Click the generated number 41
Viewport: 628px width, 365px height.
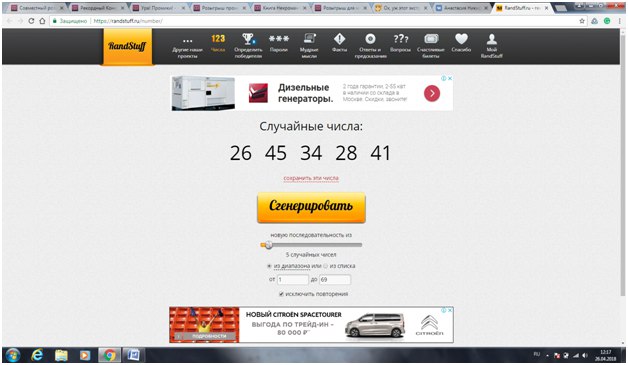click(380, 153)
